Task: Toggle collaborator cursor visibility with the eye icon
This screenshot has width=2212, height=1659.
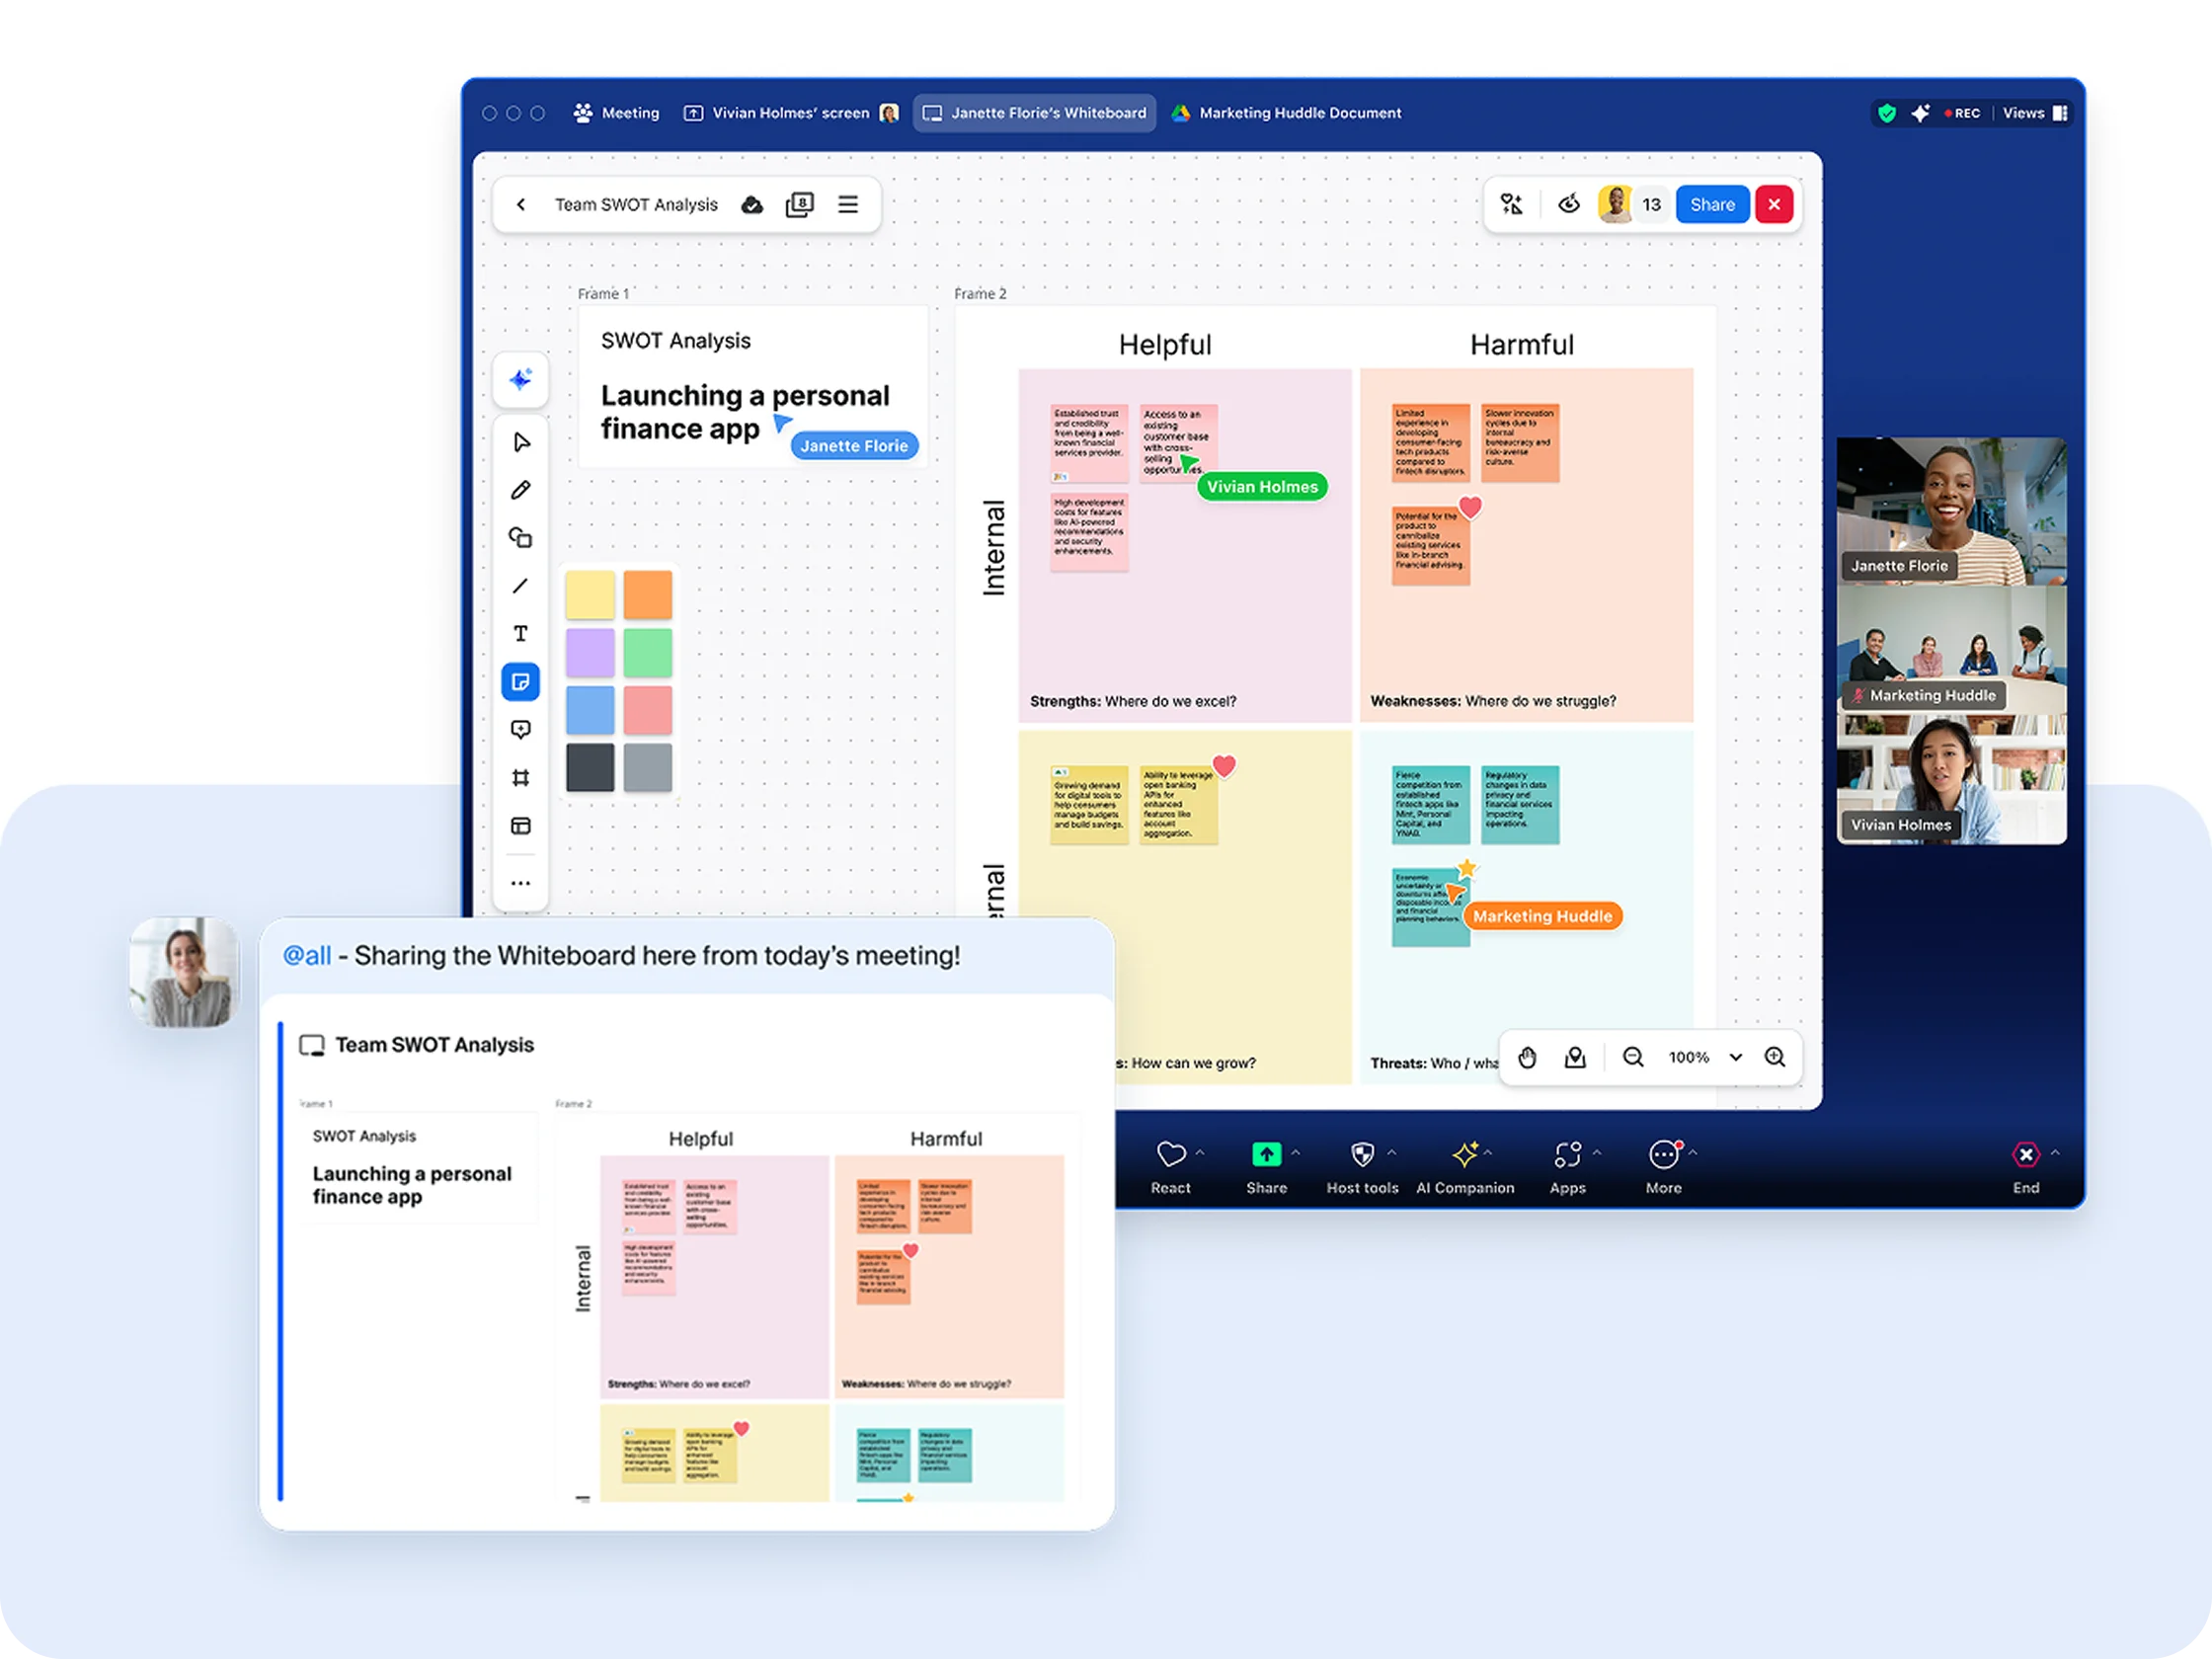Action: [1569, 203]
